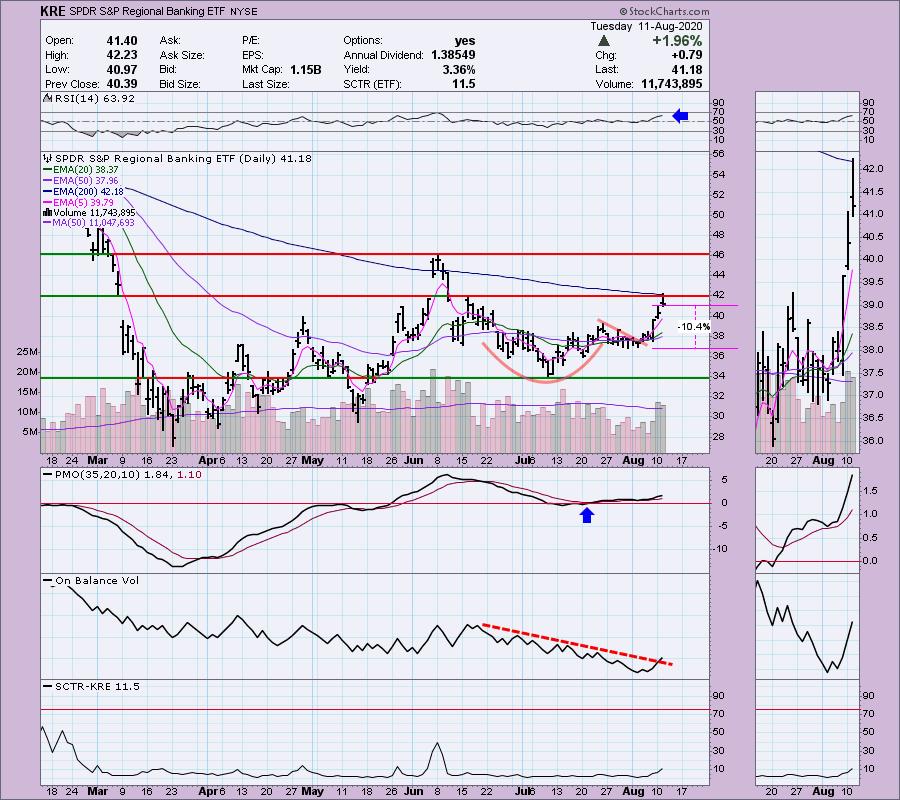Click the Mkt Cap value 1.15B
The width and height of the screenshot is (900, 800).
point(305,69)
